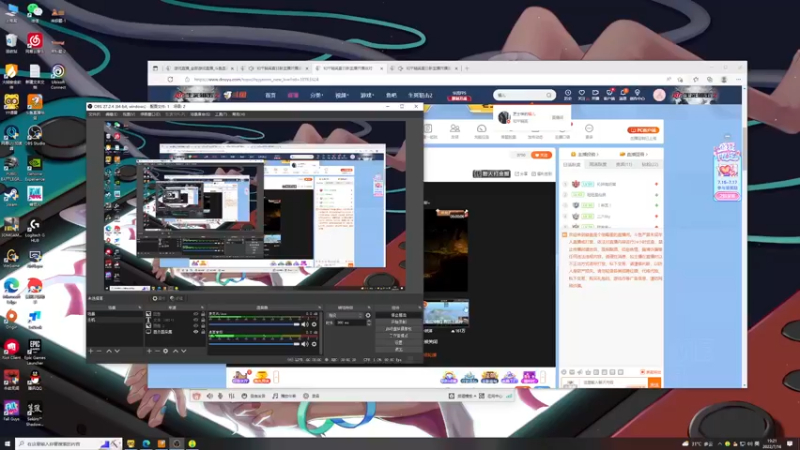800x450 pixels.
Task: Adjust transition duration stepper in OBS
Action: pyautogui.click(x=369, y=322)
